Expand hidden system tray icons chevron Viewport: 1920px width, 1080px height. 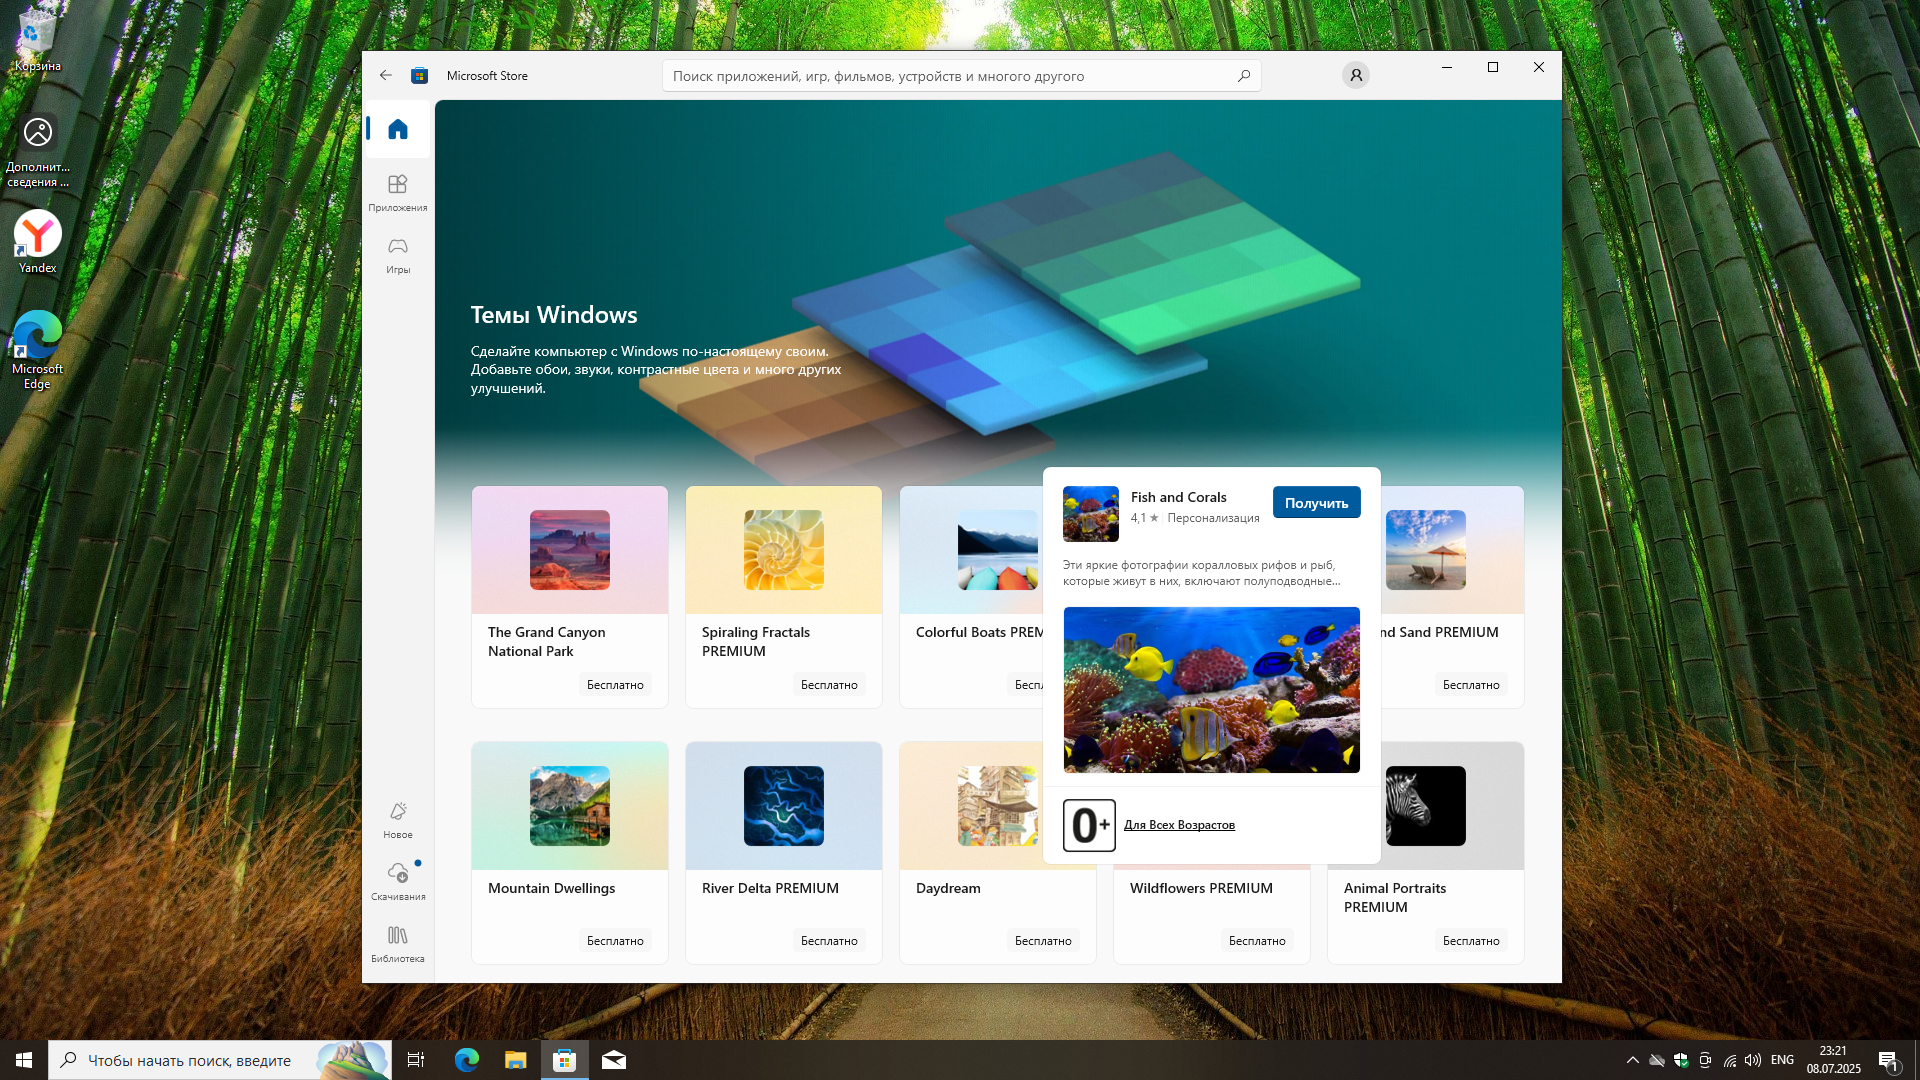click(x=1632, y=1060)
